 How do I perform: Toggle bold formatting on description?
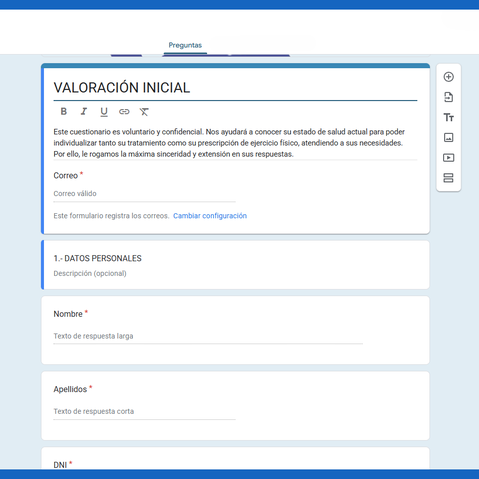(x=64, y=111)
